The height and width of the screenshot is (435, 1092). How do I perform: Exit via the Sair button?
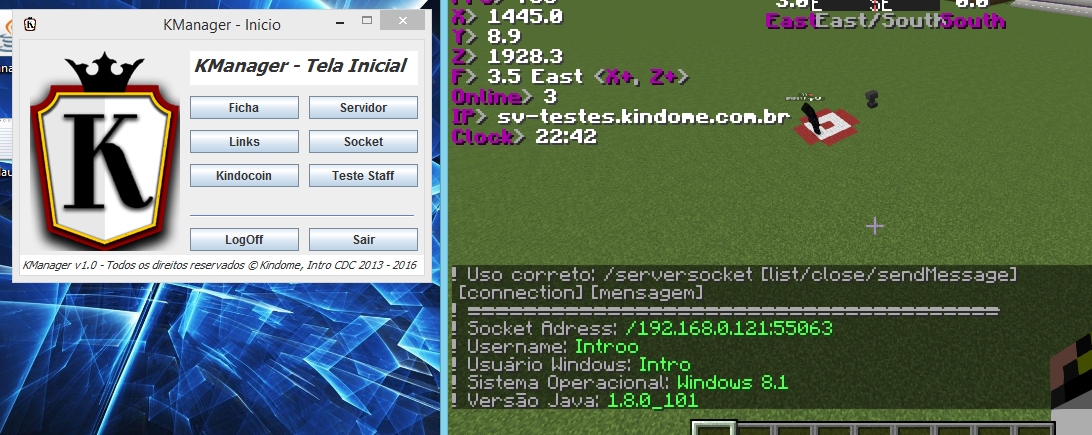point(363,239)
